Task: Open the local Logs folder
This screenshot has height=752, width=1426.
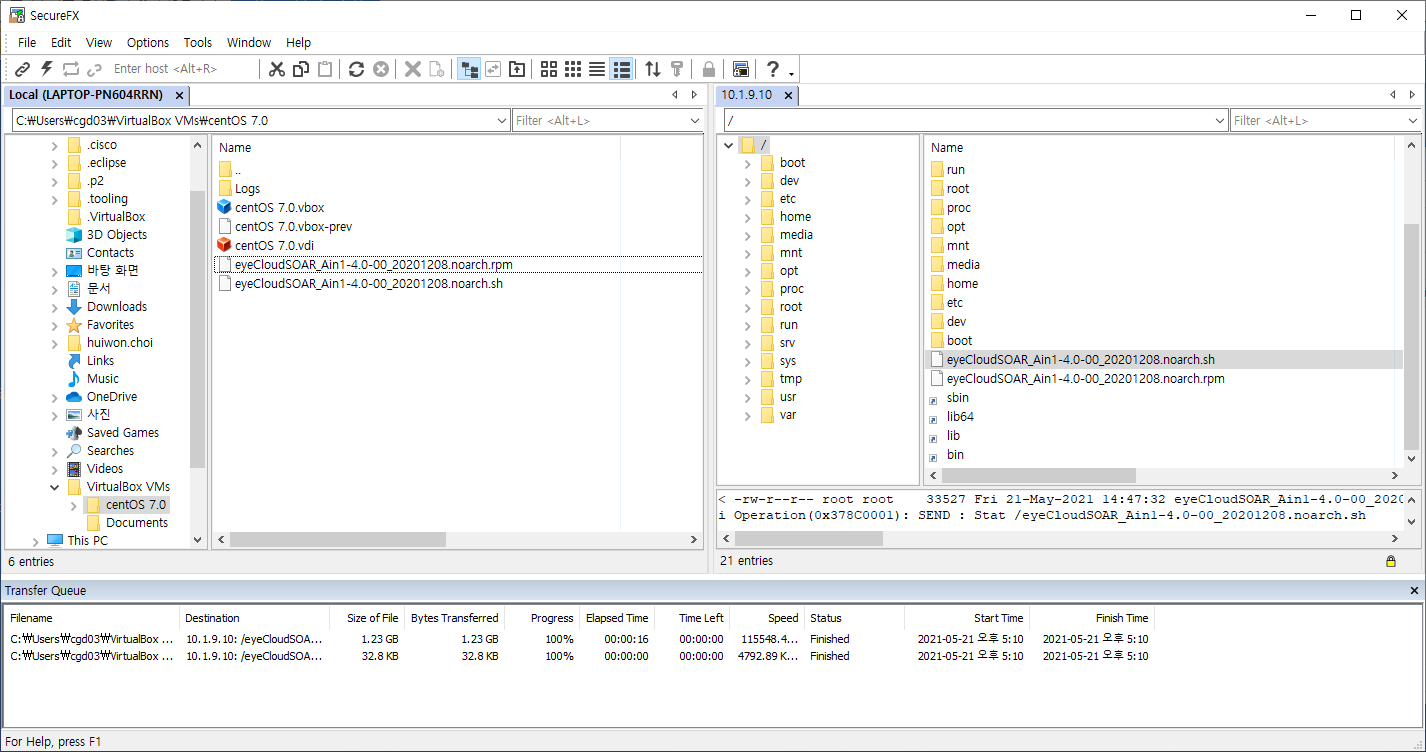Action: pos(247,188)
